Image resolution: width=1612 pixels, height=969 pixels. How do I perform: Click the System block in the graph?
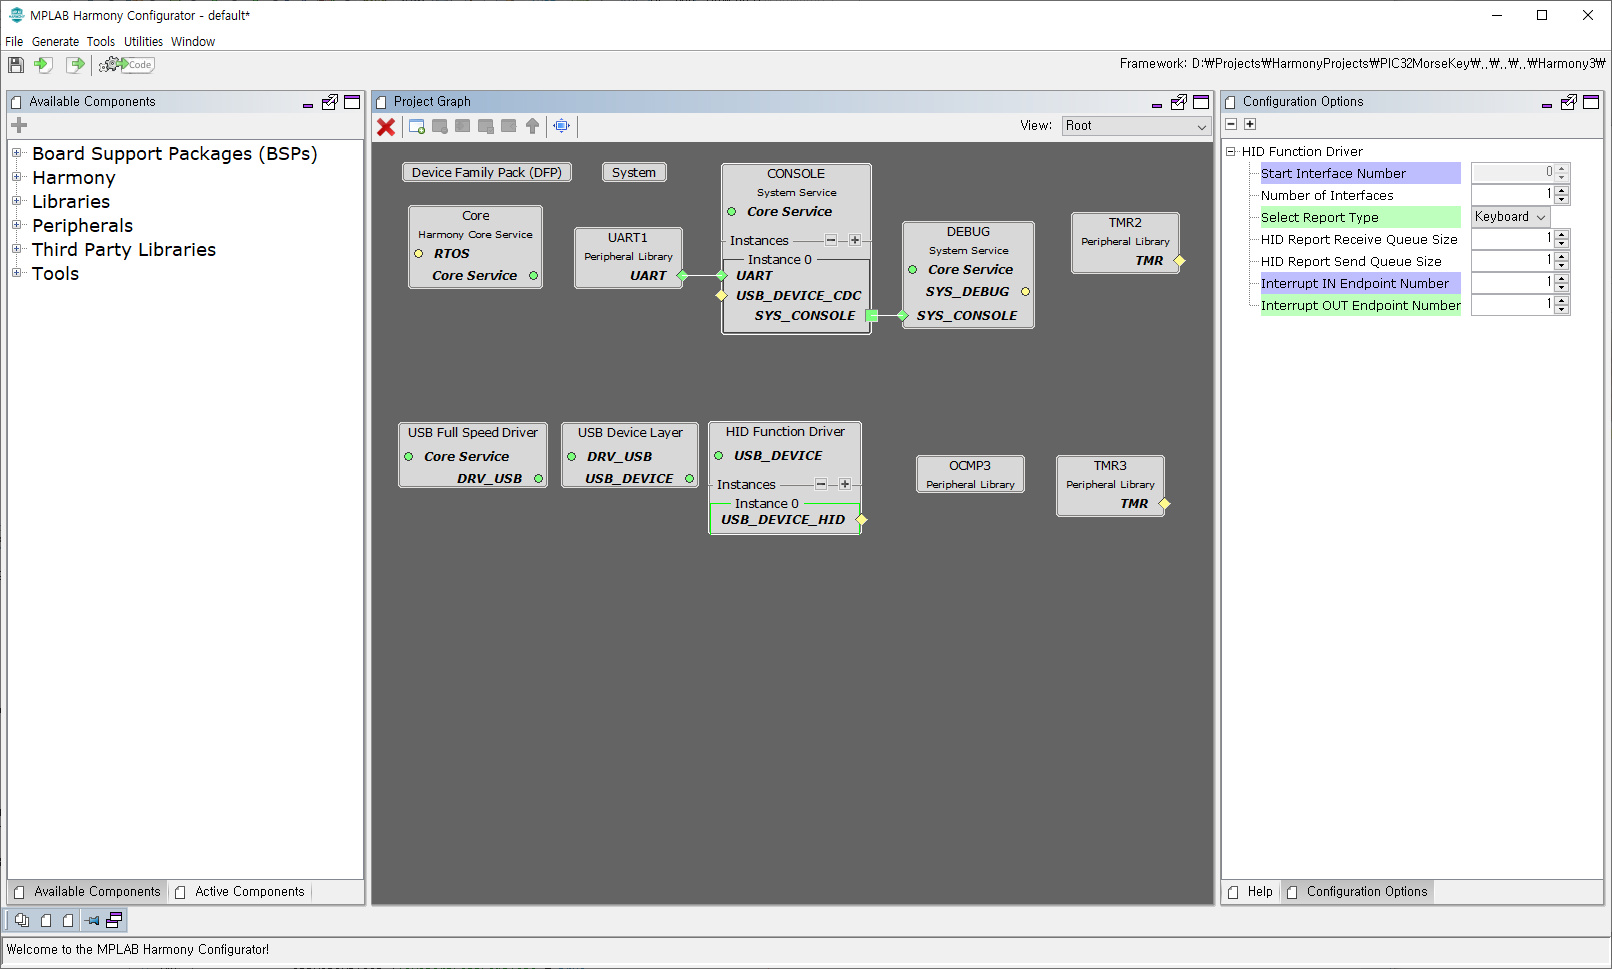(634, 172)
